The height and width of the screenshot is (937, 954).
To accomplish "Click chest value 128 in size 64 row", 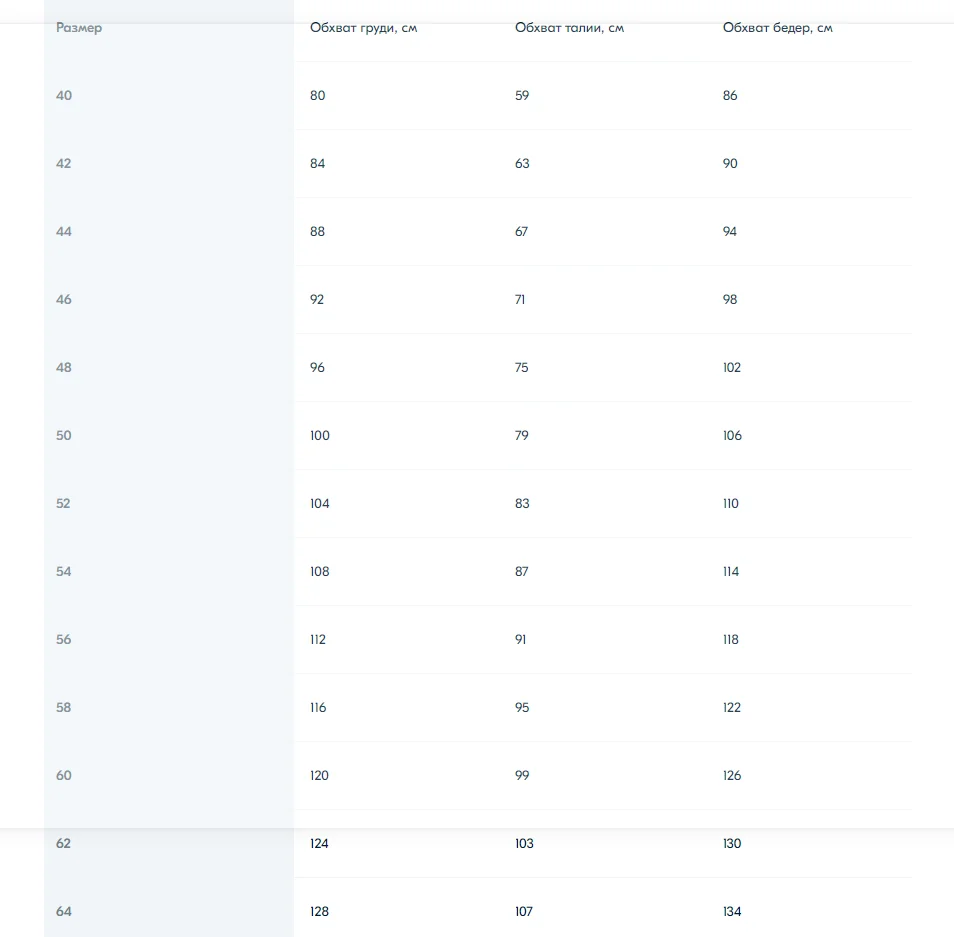I will (x=319, y=911).
